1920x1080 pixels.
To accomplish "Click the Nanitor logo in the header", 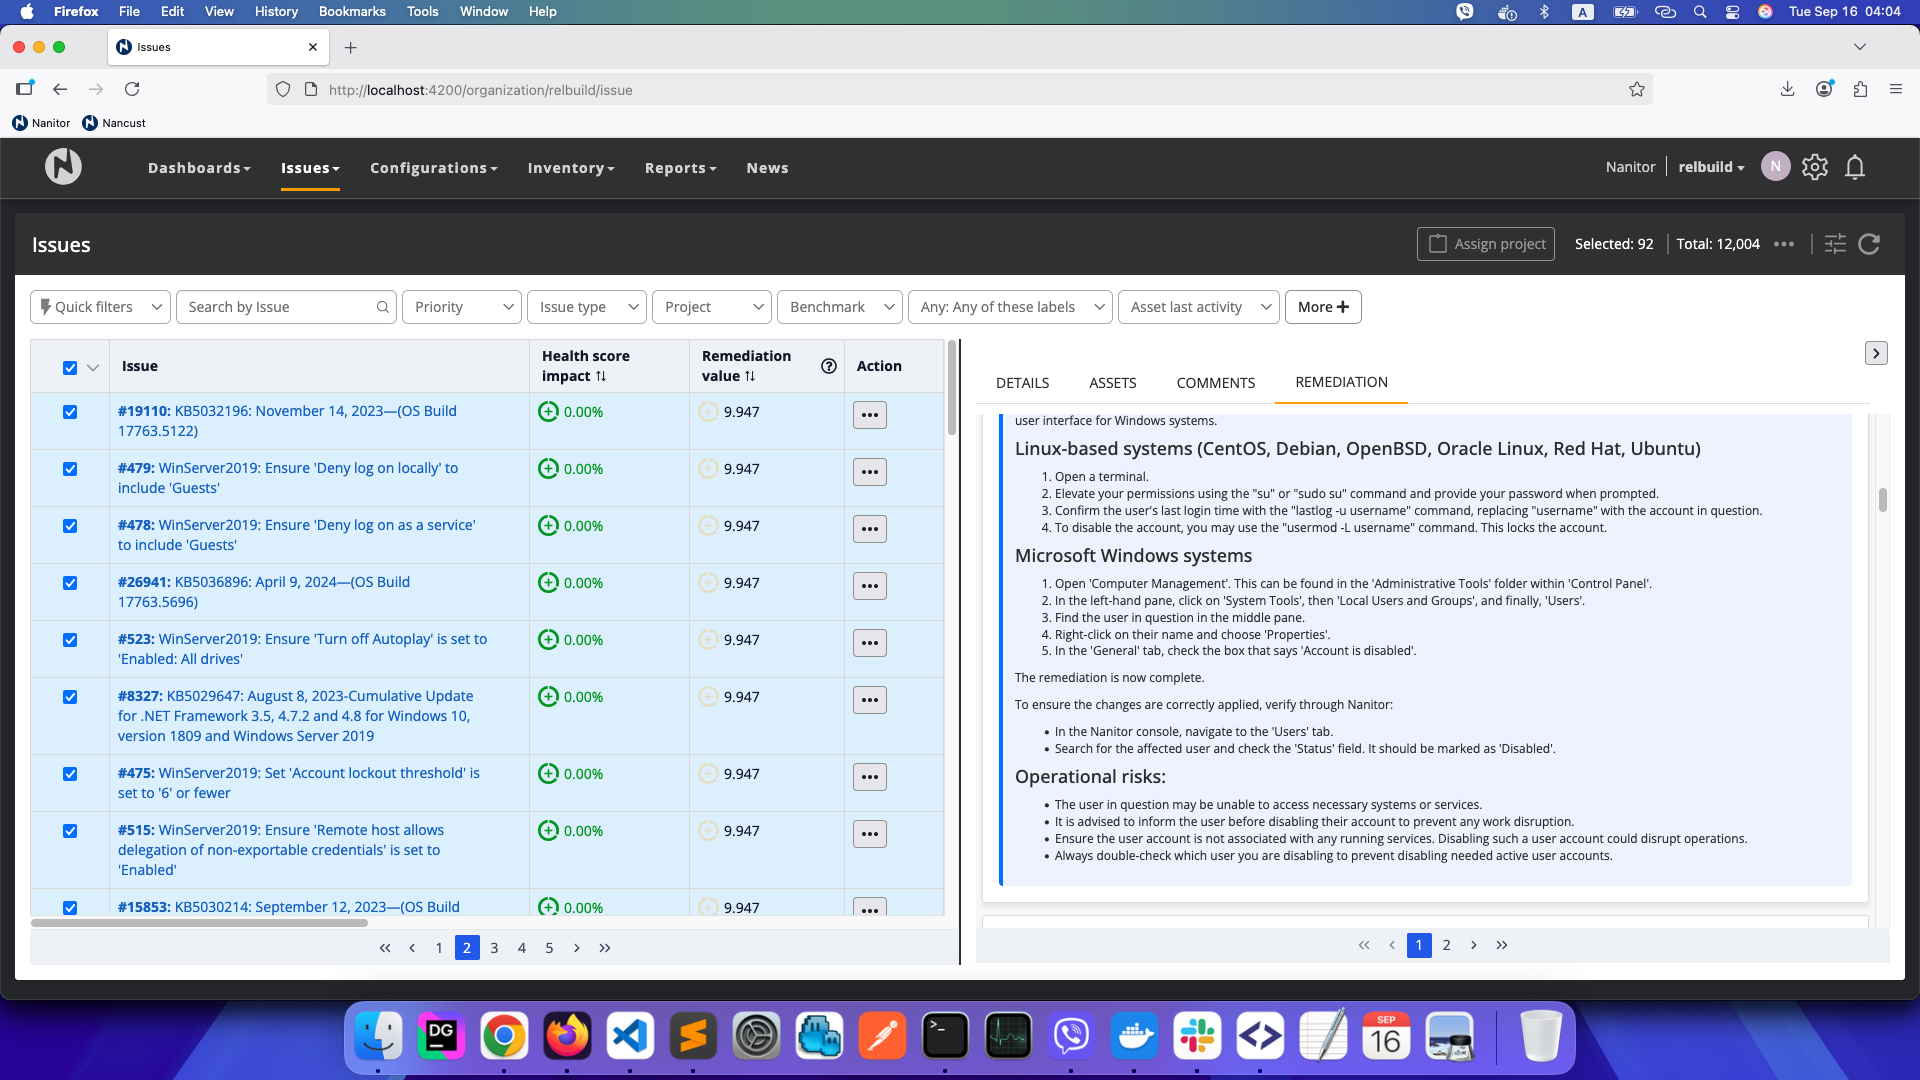I will pyautogui.click(x=63, y=167).
